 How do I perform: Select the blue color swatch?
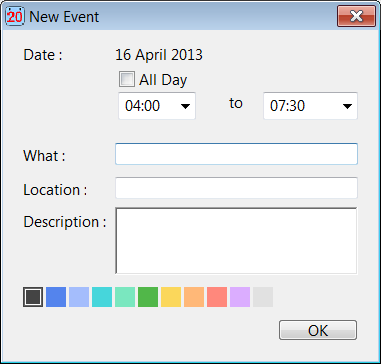(x=56, y=297)
